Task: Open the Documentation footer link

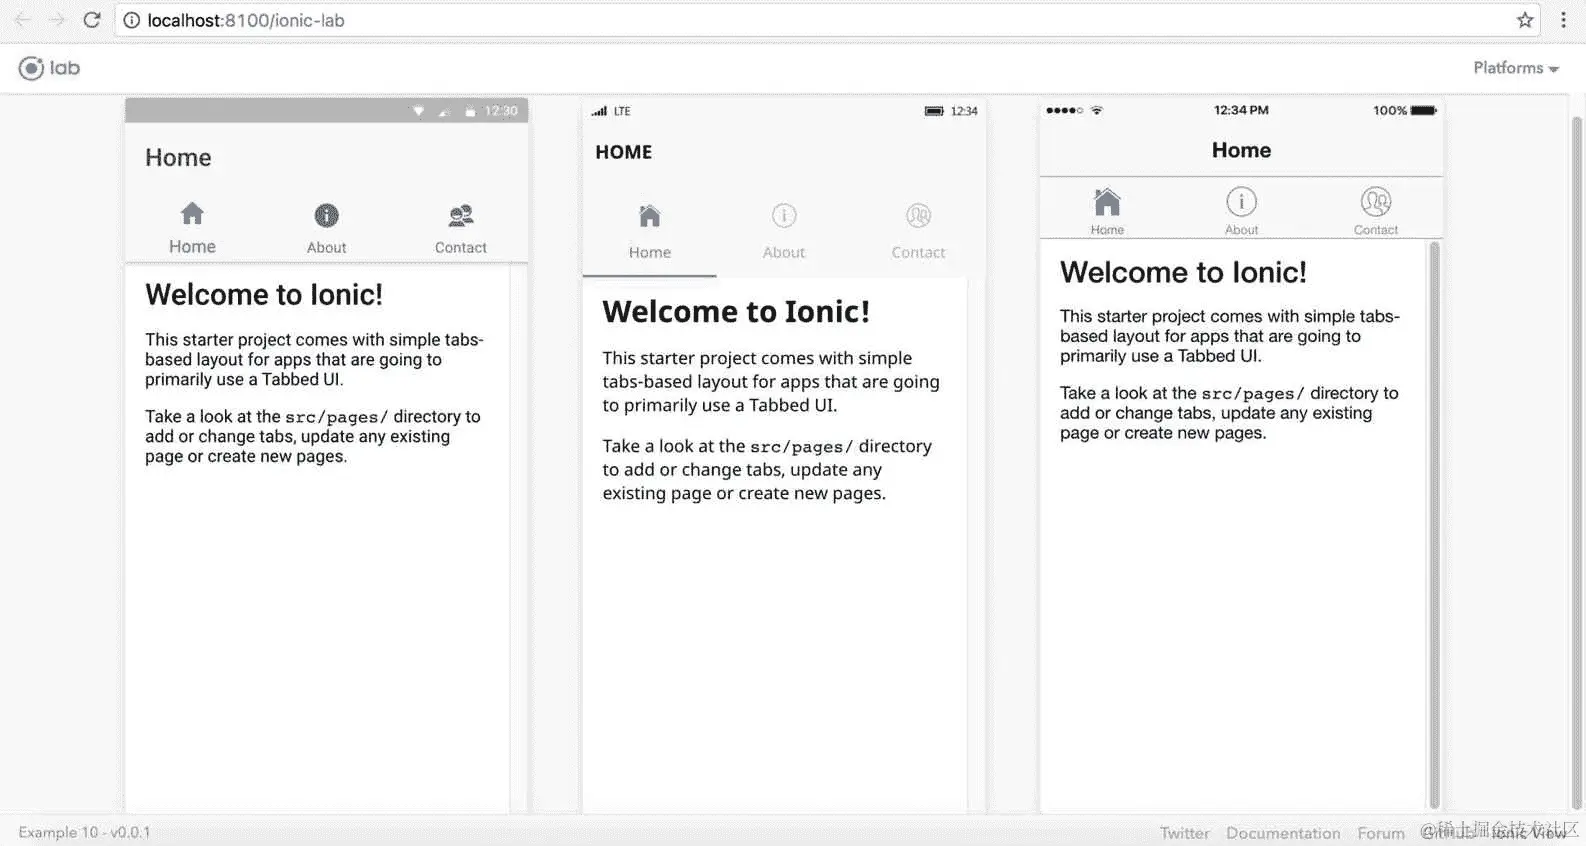Action: point(1283,833)
